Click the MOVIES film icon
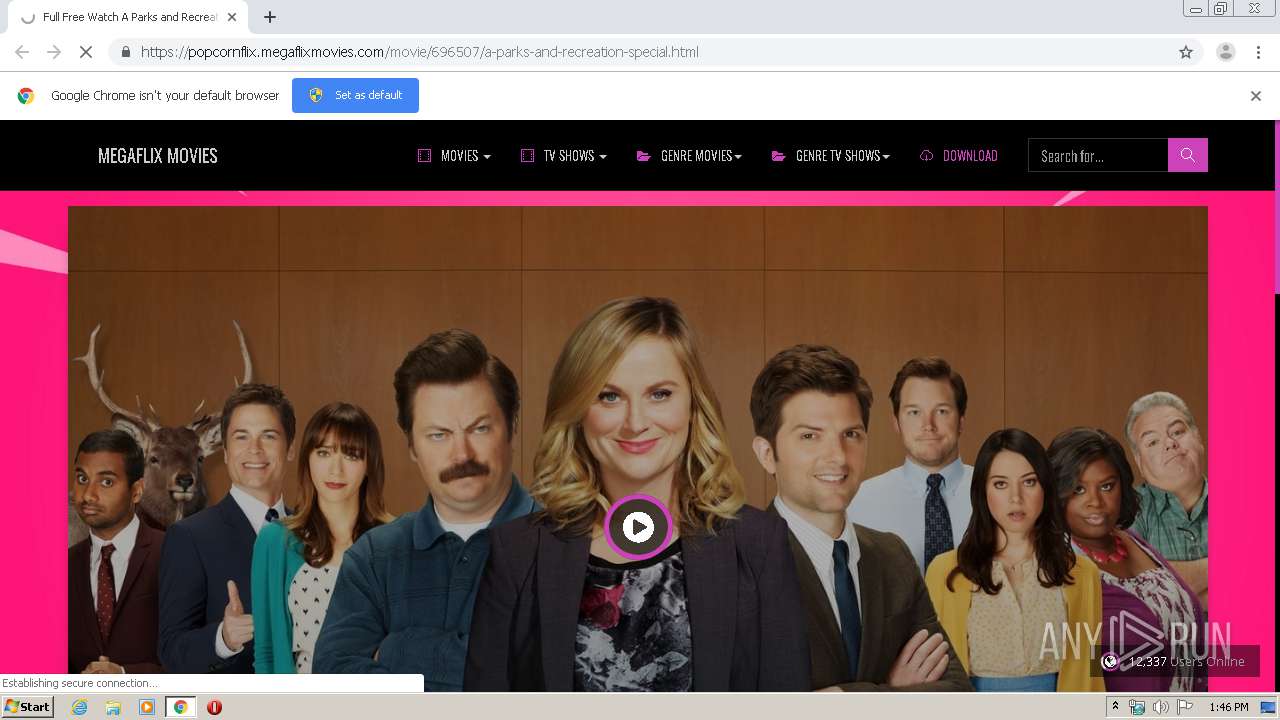This screenshot has height=720, width=1280. pos(424,155)
